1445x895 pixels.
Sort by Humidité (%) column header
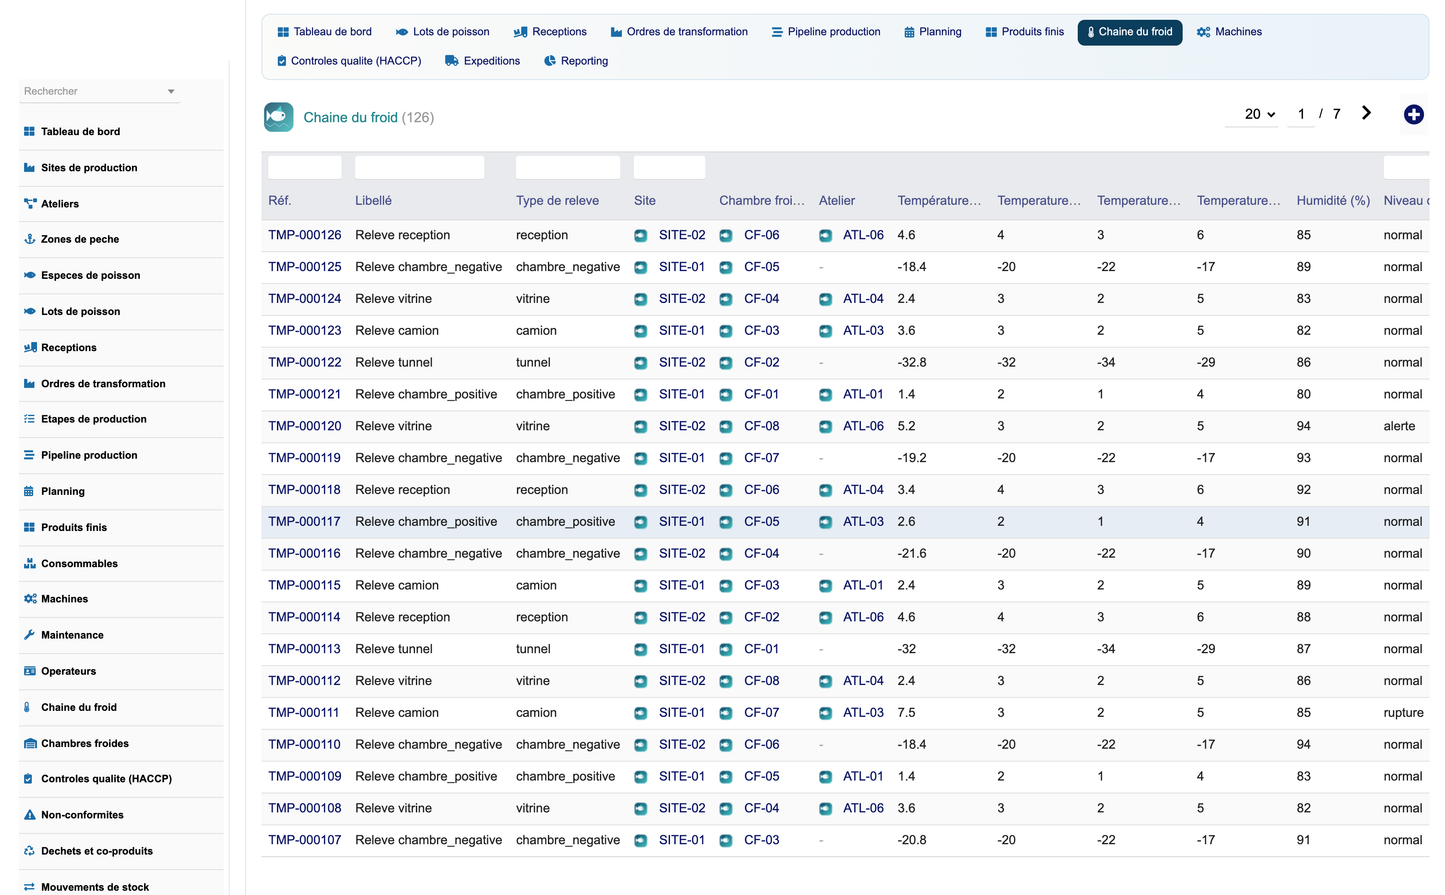pos(1333,200)
